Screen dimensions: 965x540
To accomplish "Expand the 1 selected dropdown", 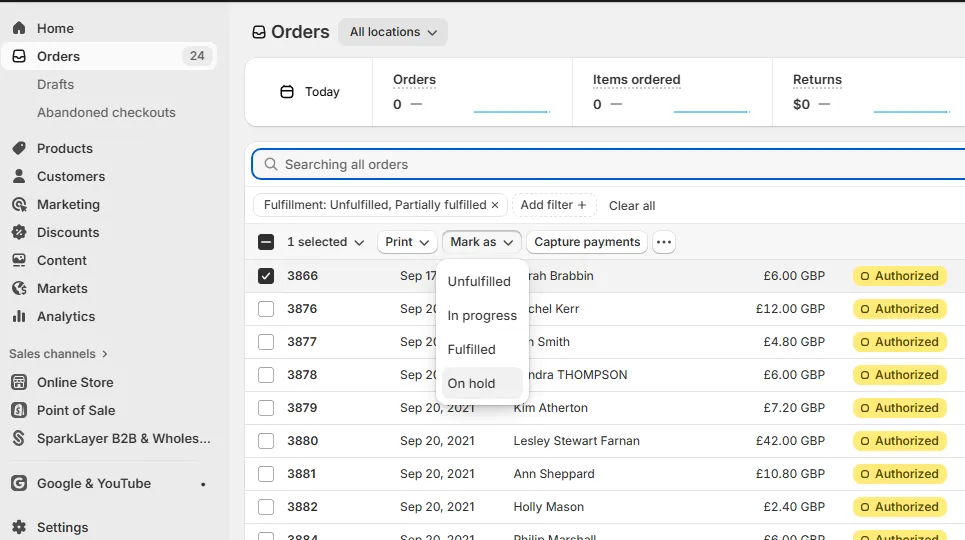I will [x=326, y=242].
